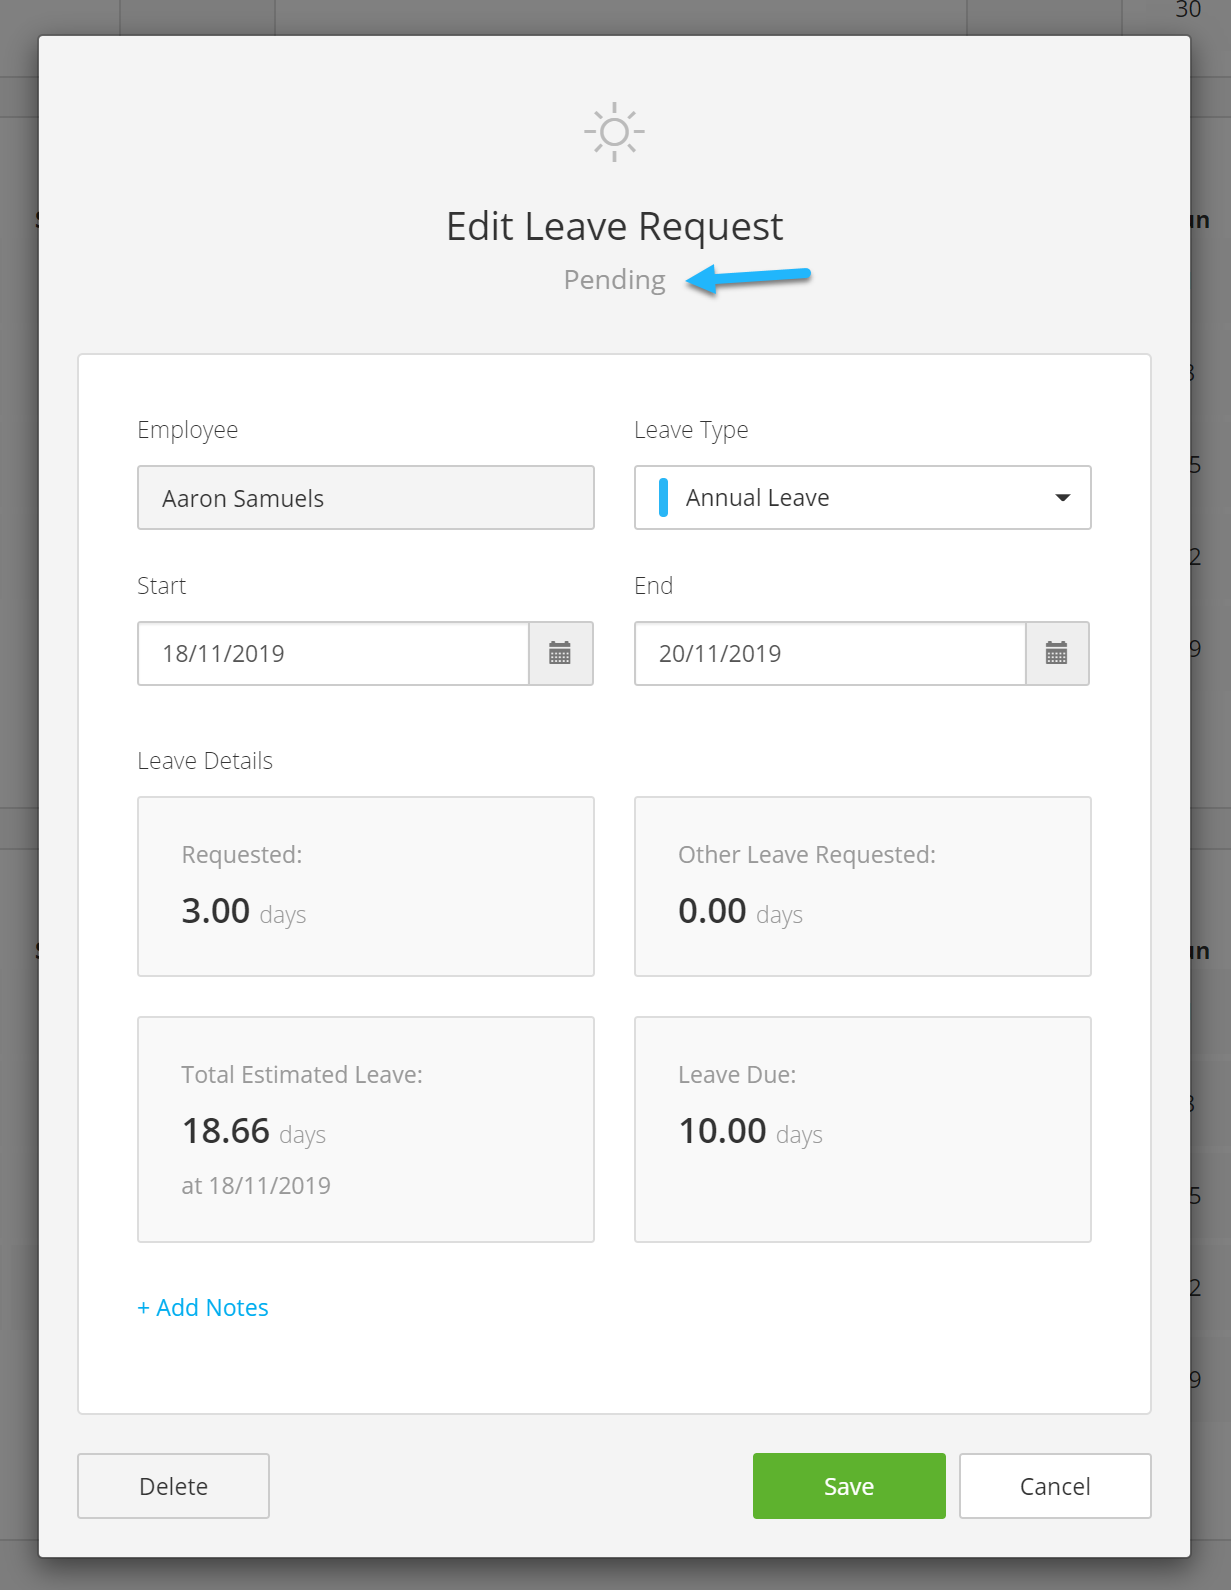Focus the Start date field 18/11/2019
Viewport: 1231px width, 1590px height.
point(333,654)
